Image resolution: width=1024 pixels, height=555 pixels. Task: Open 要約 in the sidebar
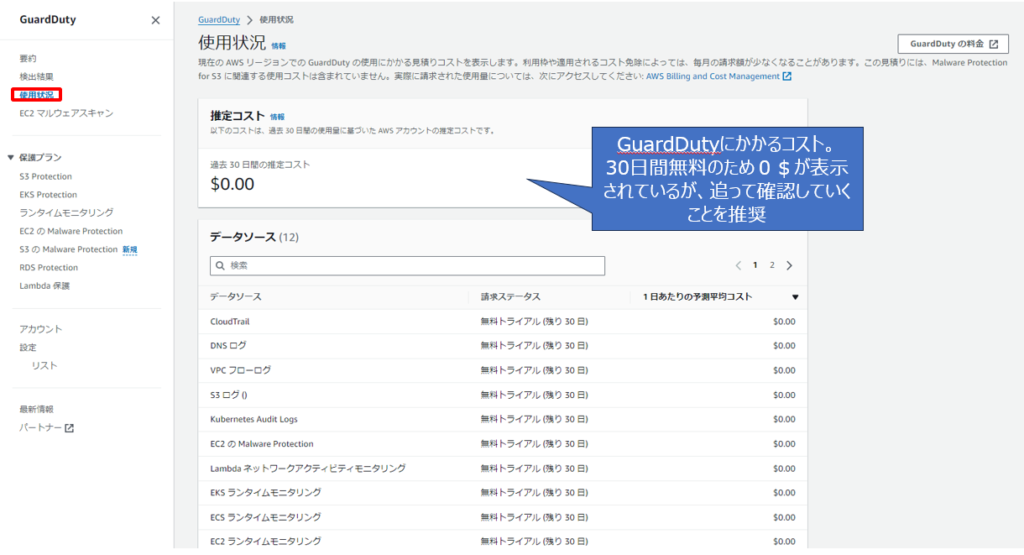[28, 58]
